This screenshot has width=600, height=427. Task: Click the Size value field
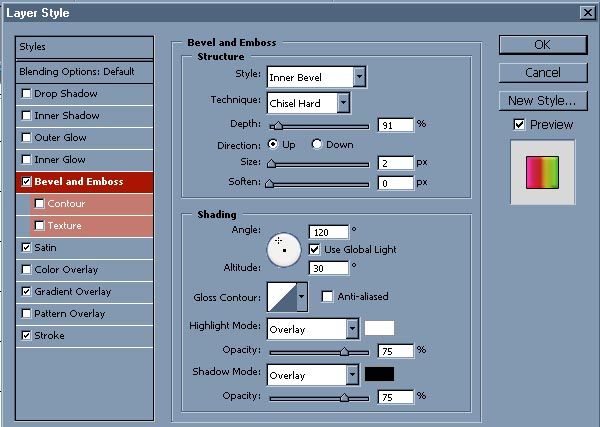pos(396,163)
